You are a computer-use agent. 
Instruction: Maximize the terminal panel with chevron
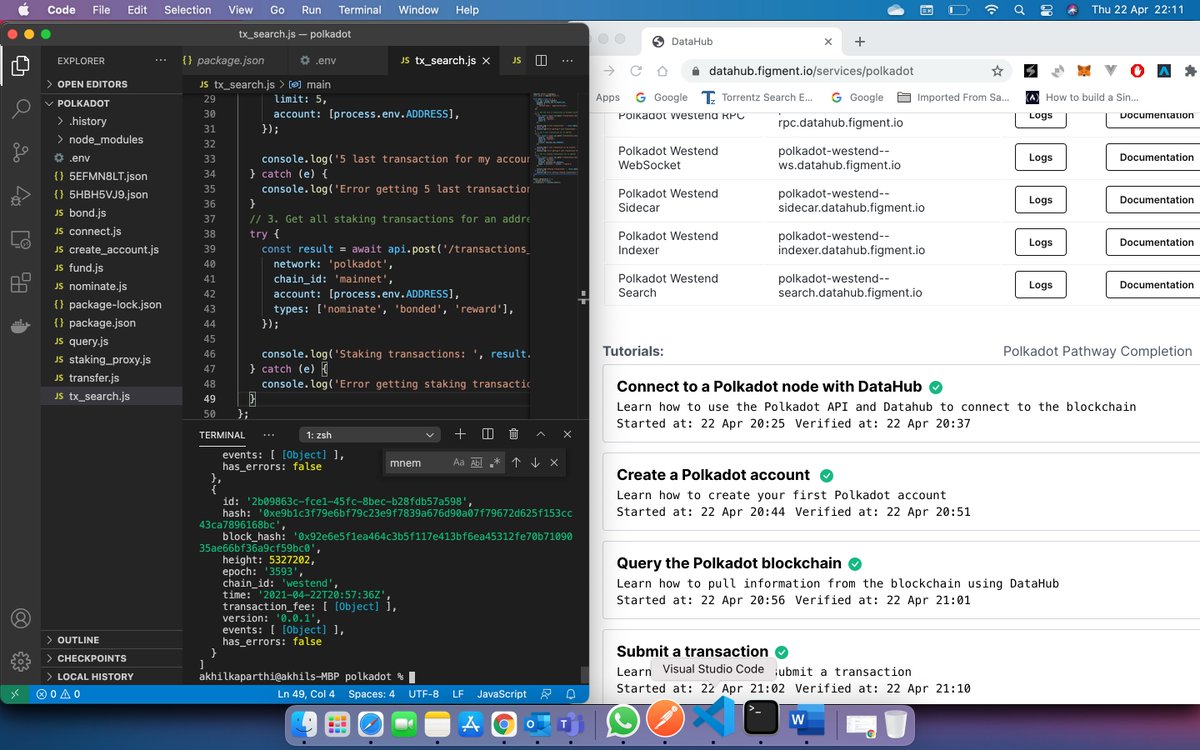point(541,434)
